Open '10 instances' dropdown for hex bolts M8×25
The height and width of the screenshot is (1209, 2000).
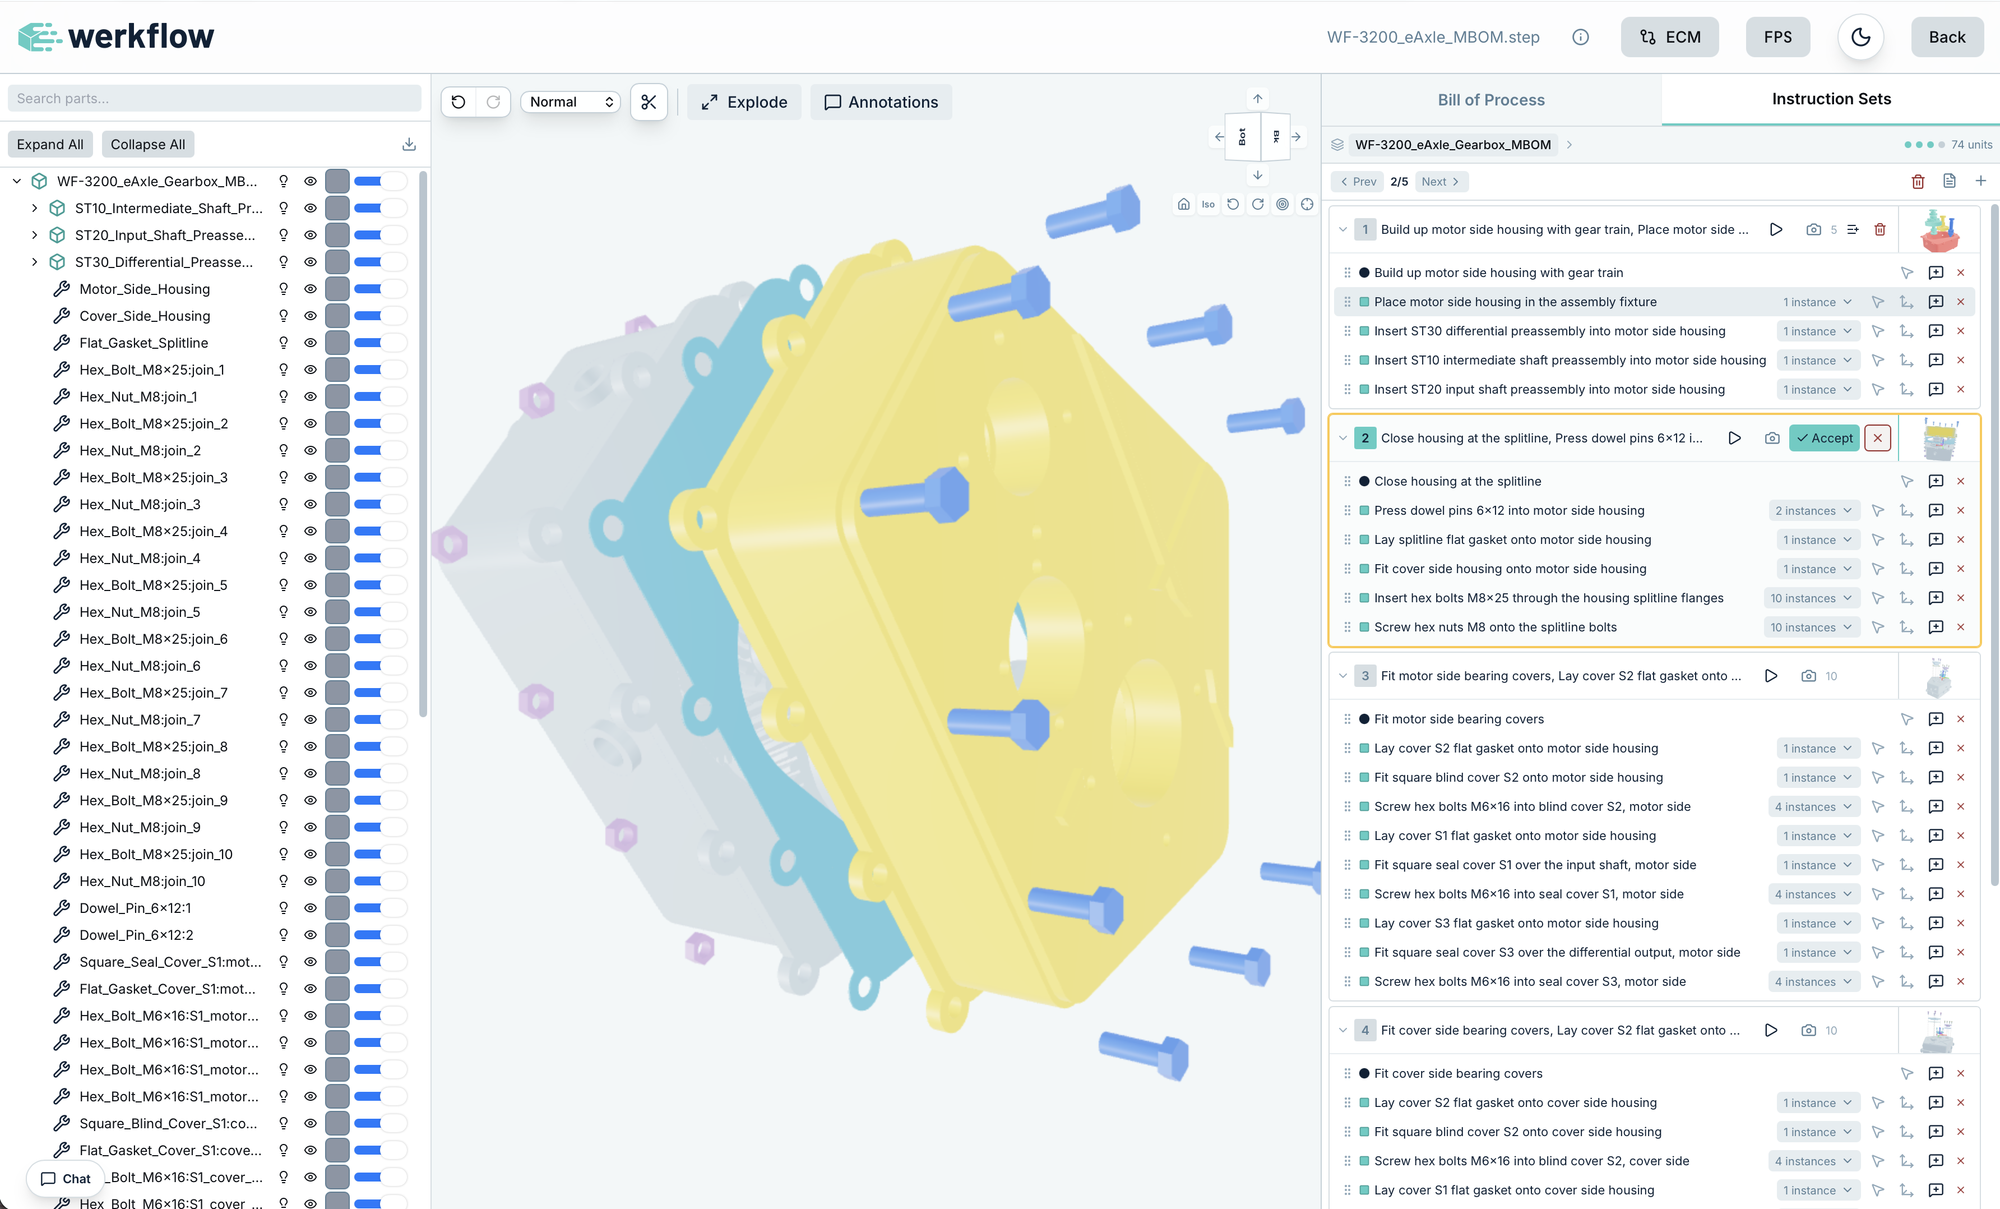tap(1811, 598)
